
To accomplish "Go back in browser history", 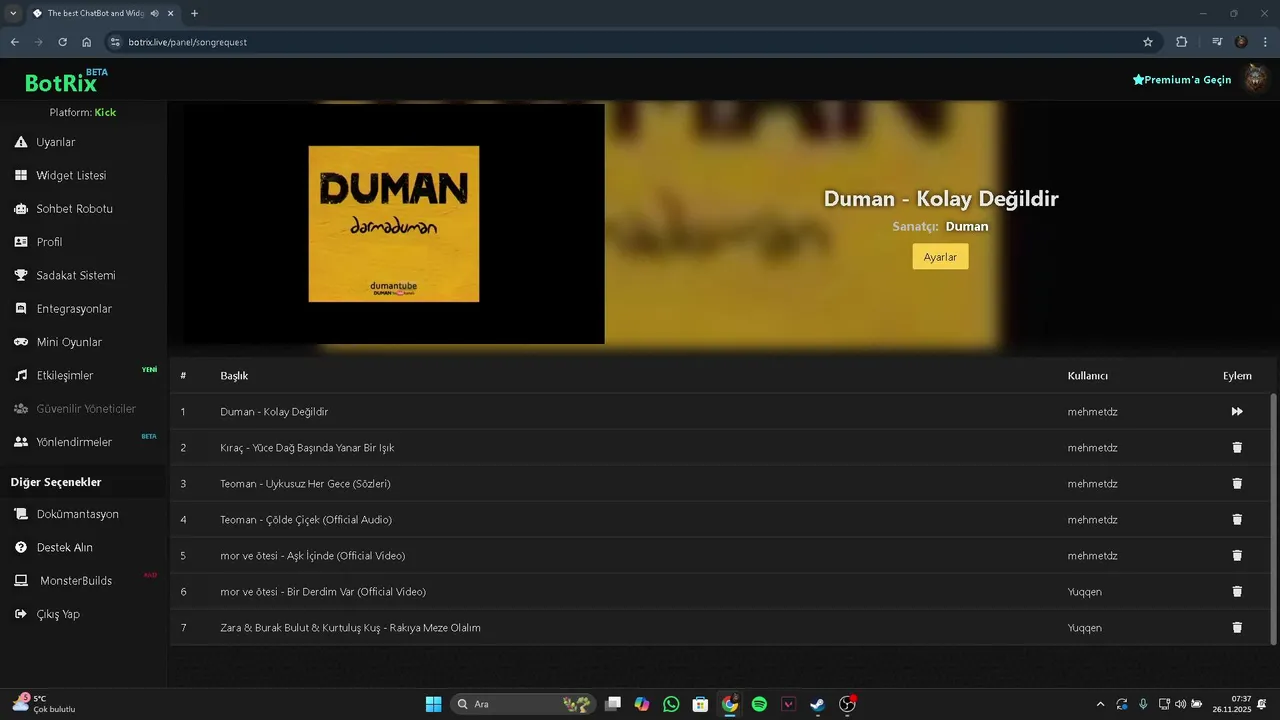I will (x=14, y=42).
